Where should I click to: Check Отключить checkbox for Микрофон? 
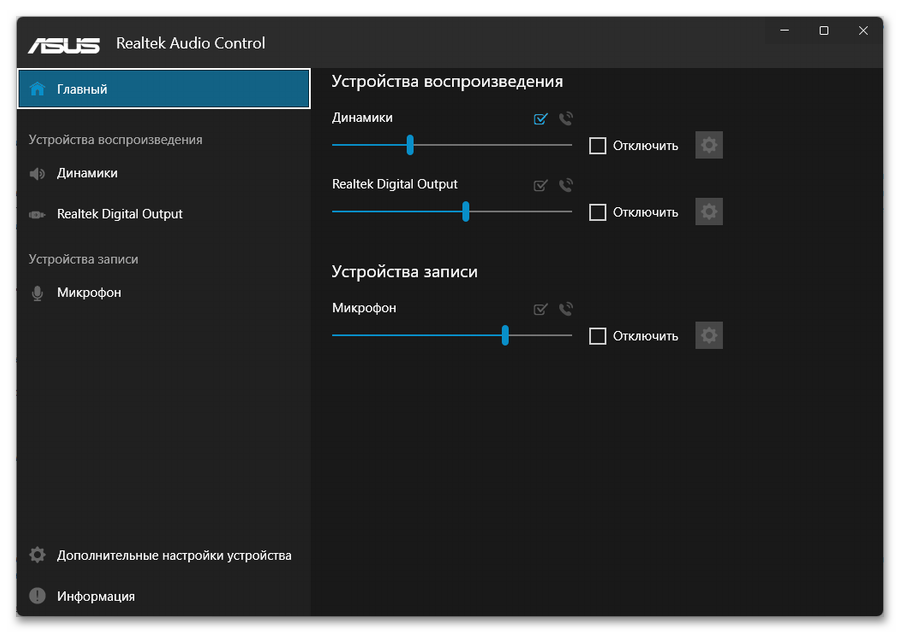(598, 336)
